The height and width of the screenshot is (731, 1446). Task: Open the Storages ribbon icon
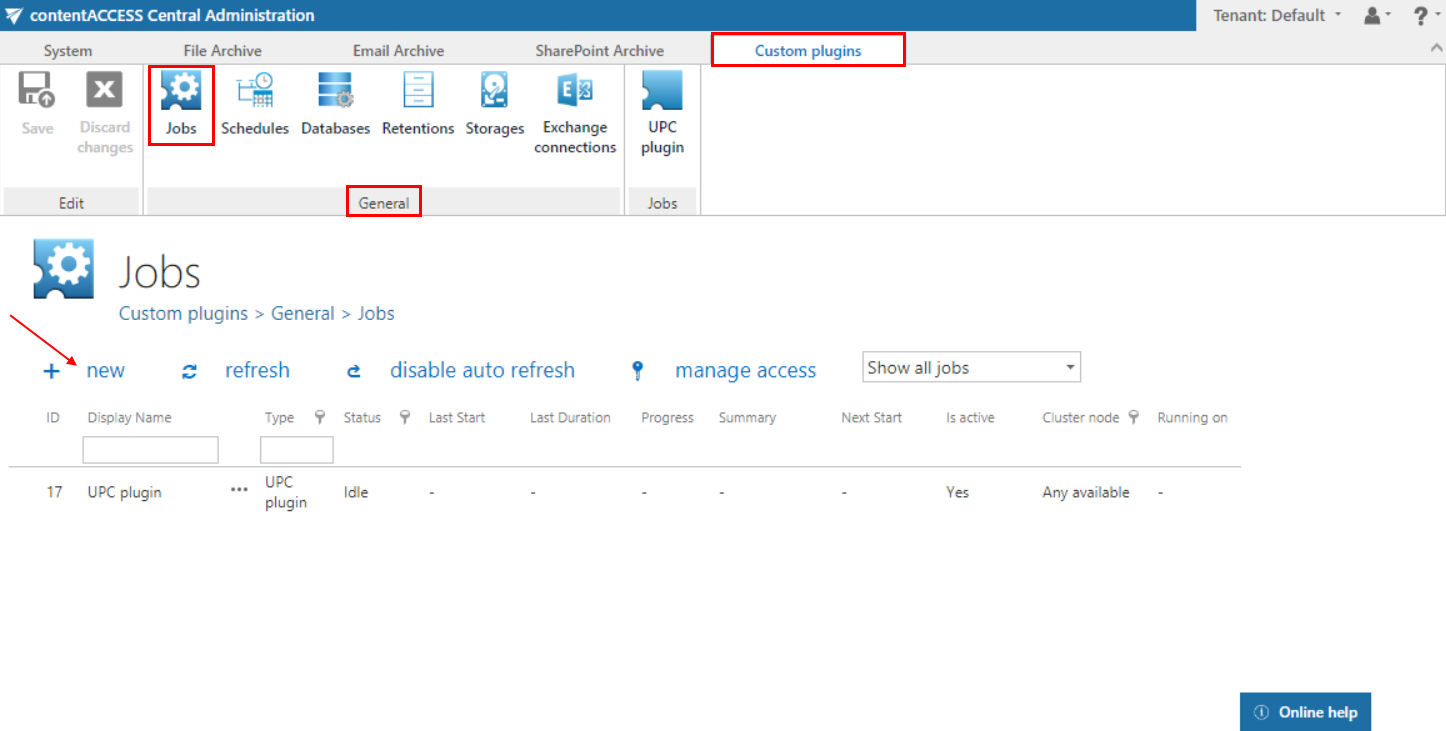[494, 104]
